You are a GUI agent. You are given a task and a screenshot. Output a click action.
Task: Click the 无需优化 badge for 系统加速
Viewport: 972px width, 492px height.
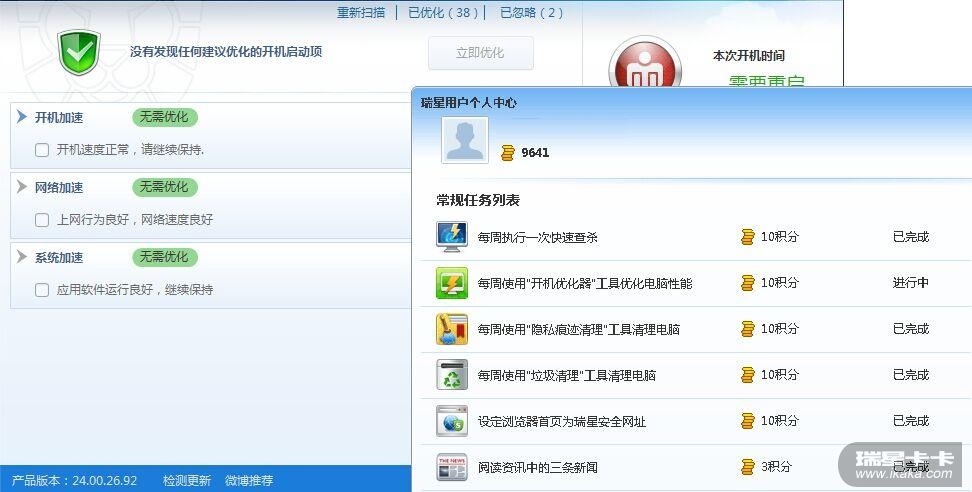click(x=164, y=257)
